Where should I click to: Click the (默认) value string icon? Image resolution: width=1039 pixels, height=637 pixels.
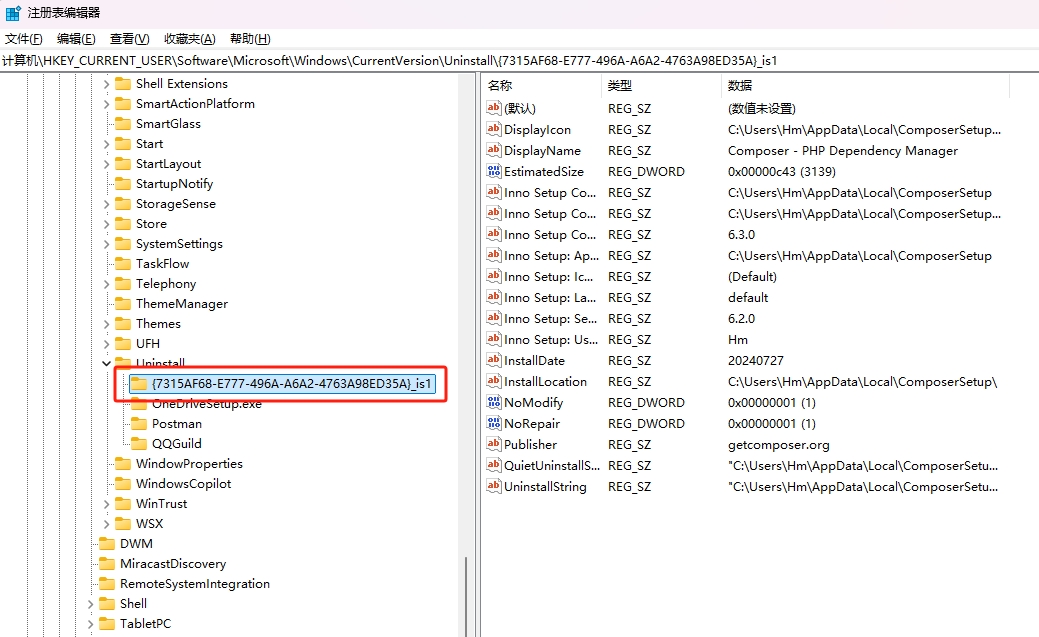[x=494, y=107]
